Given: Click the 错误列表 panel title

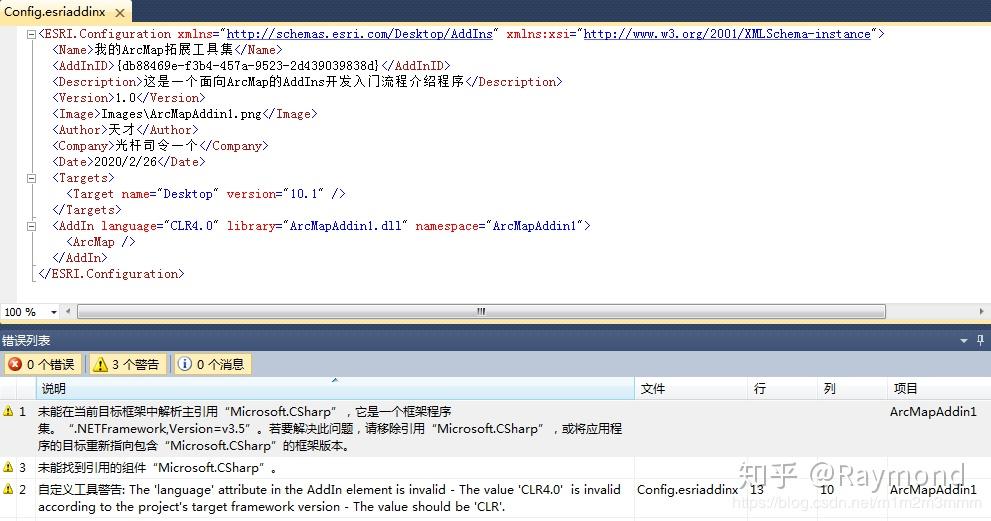Looking at the screenshot, I should [26, 341].
